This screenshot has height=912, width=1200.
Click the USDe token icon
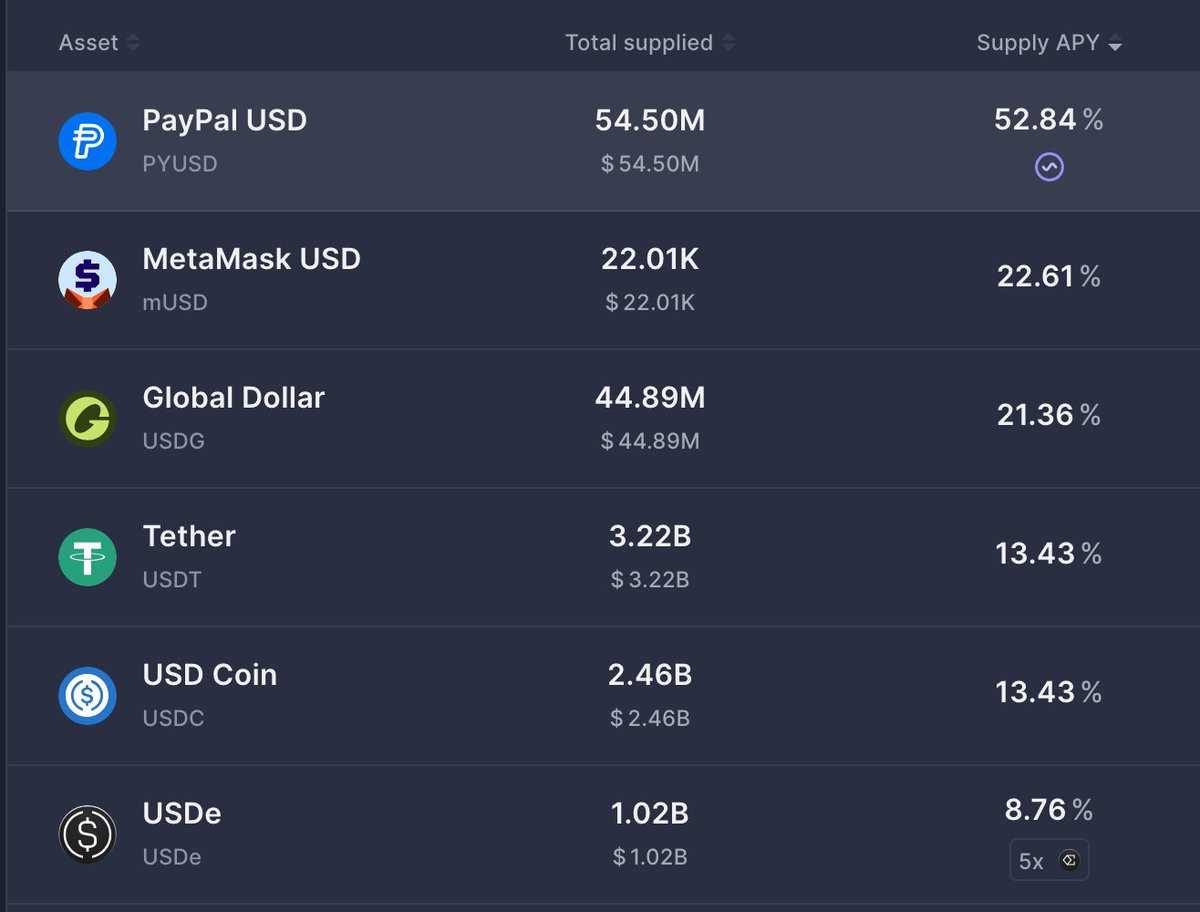tap(88, 835)
